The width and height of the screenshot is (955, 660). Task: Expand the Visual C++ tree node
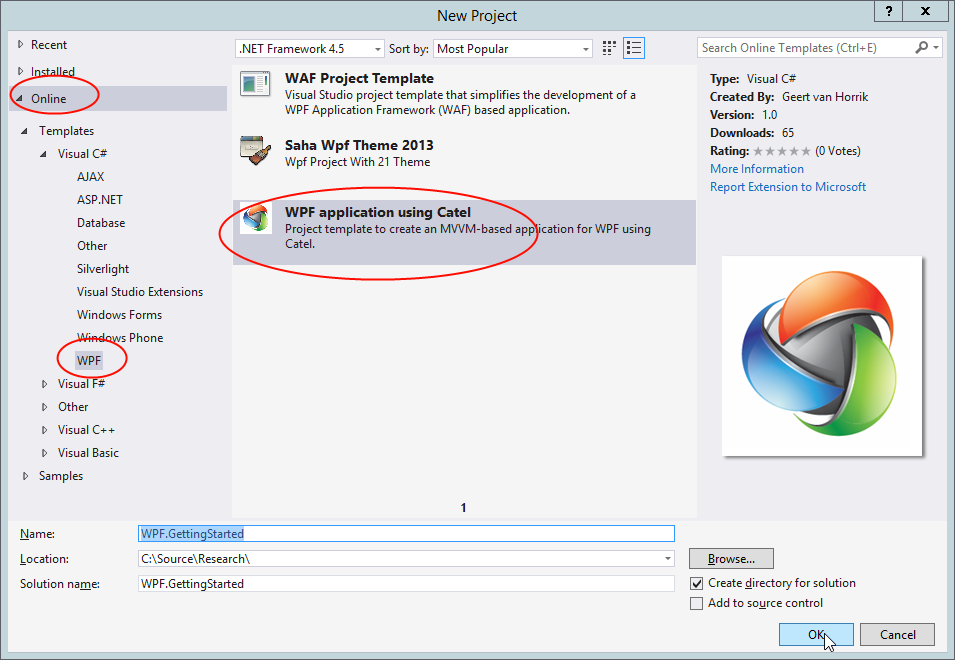point(44,430)
